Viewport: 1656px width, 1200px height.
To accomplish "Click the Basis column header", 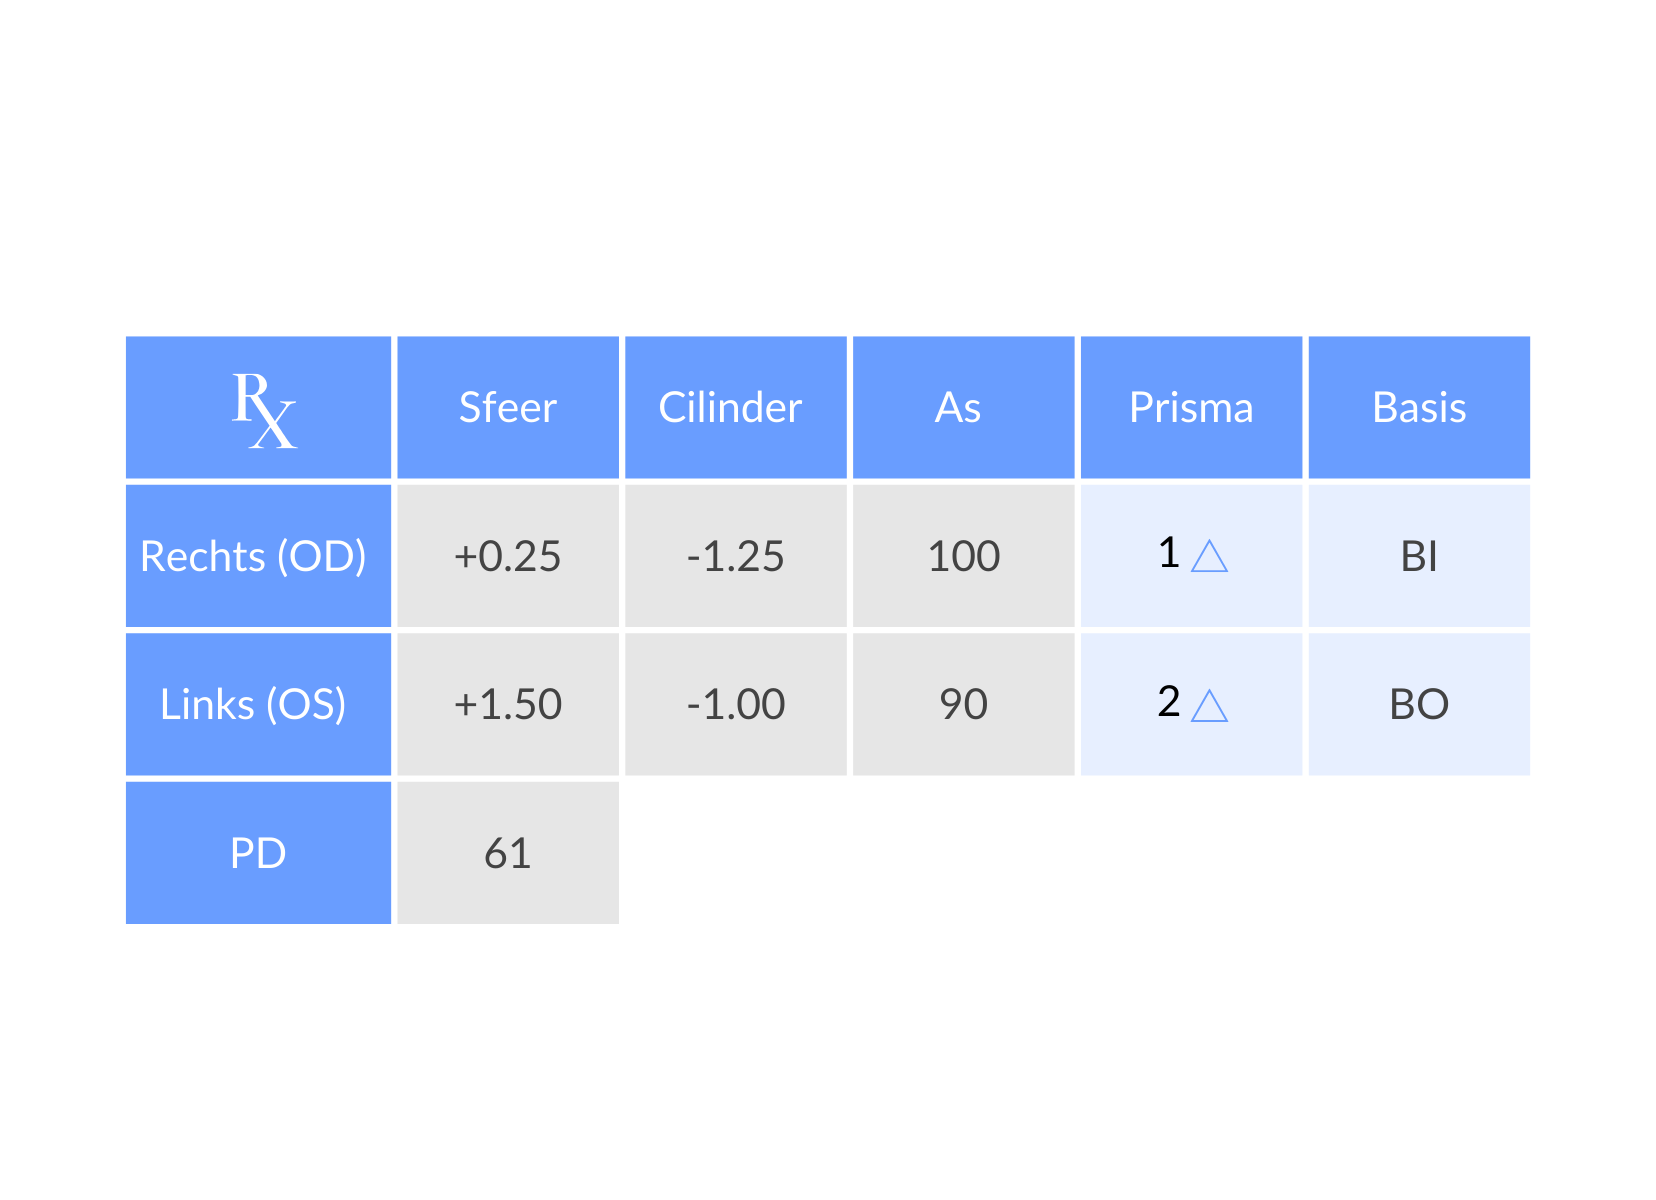I will coord(1419,408).
